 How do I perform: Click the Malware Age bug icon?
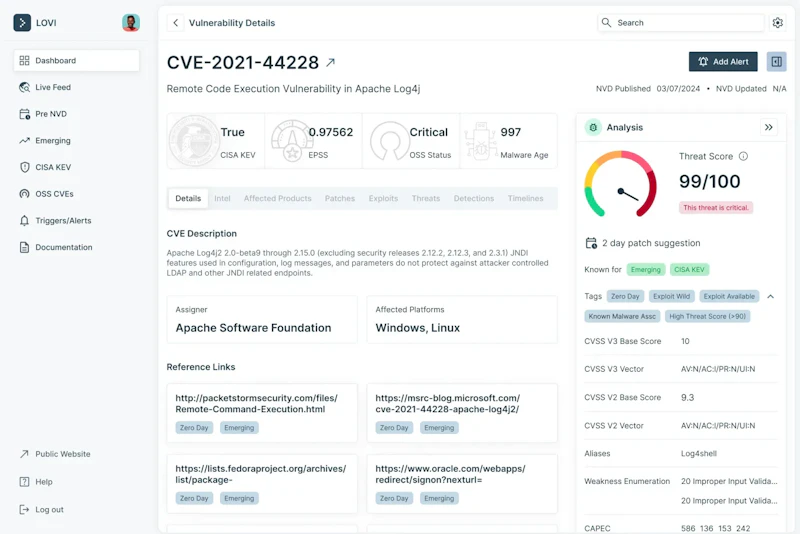tap(481, 141)
